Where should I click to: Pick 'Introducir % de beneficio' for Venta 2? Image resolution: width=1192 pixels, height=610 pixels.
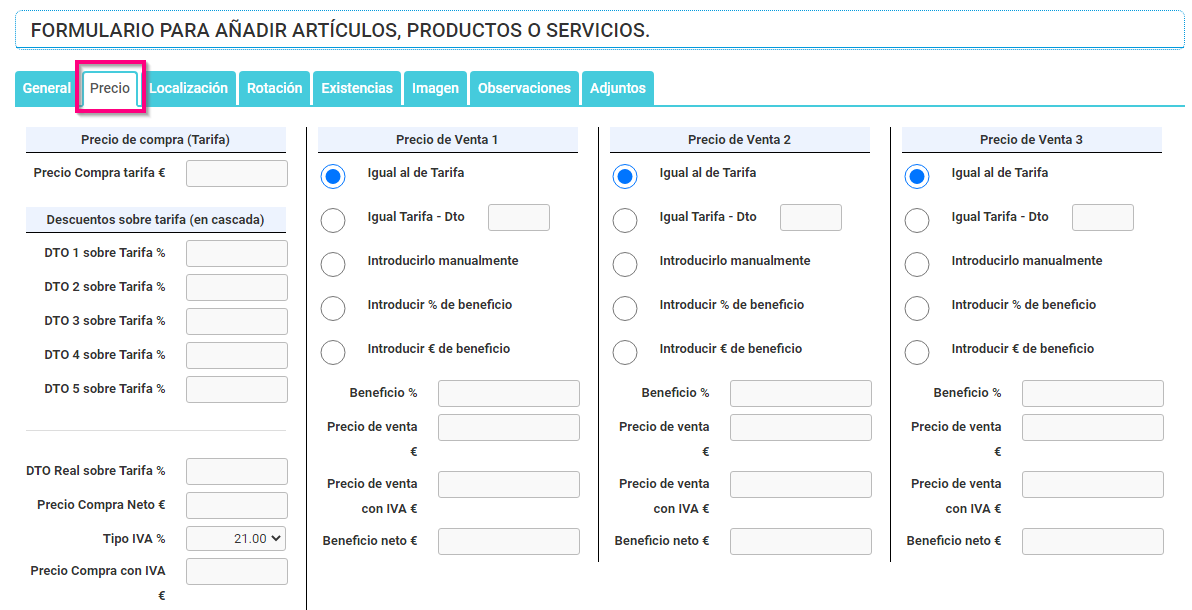click(625, 309)
